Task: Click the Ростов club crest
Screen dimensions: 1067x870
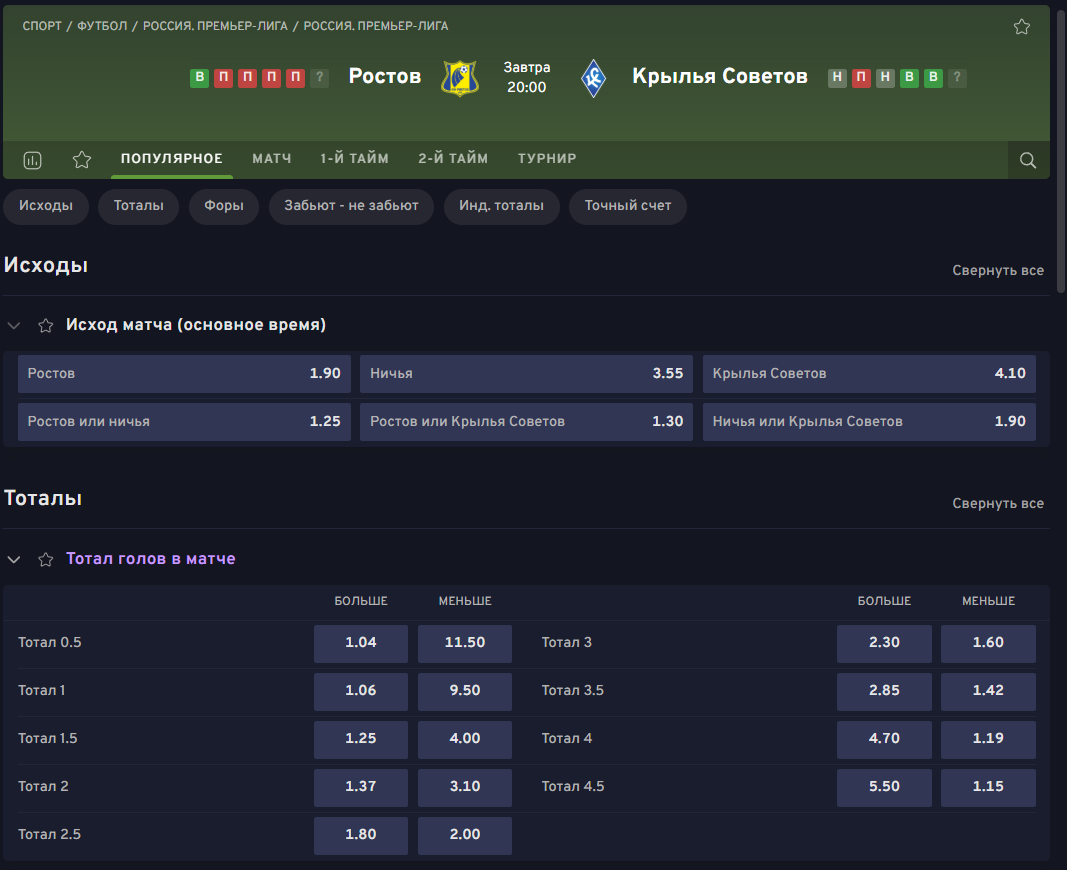Action: click(x=460, y=78)
